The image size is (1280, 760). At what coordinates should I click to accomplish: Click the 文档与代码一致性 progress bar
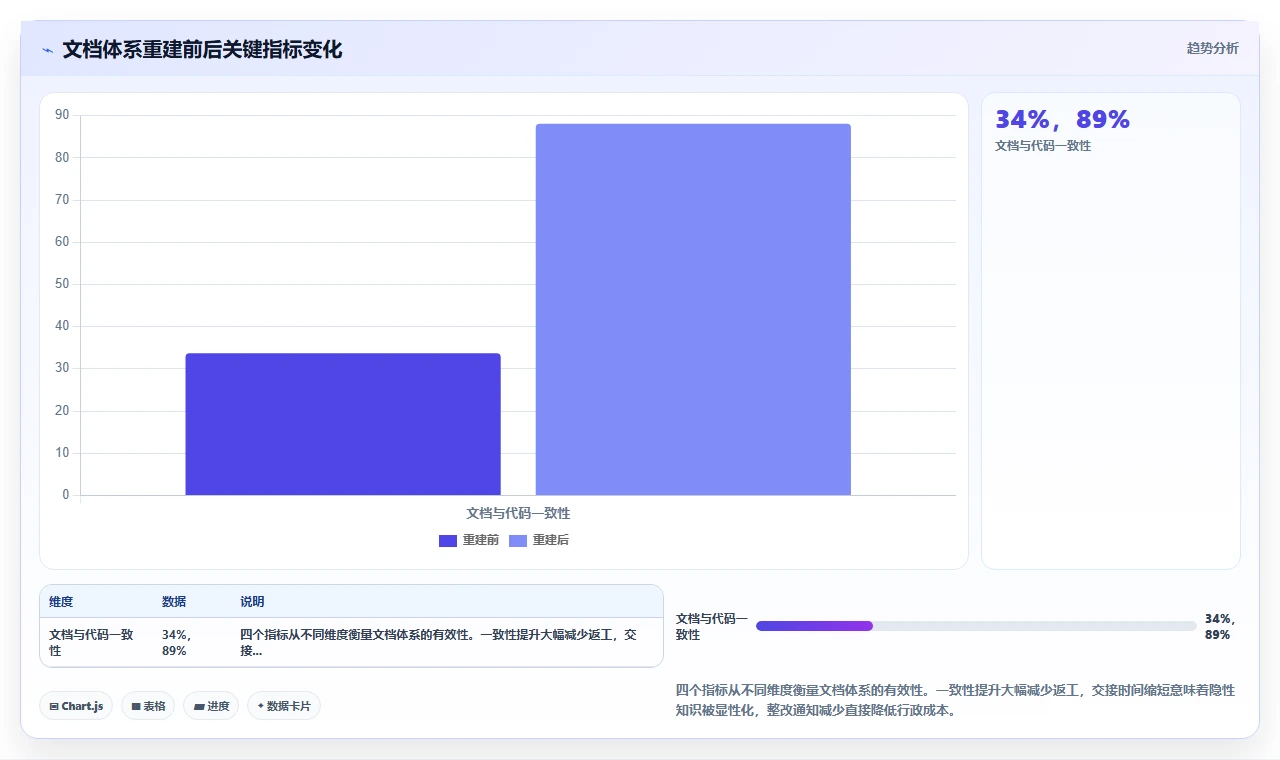[976, 626]
